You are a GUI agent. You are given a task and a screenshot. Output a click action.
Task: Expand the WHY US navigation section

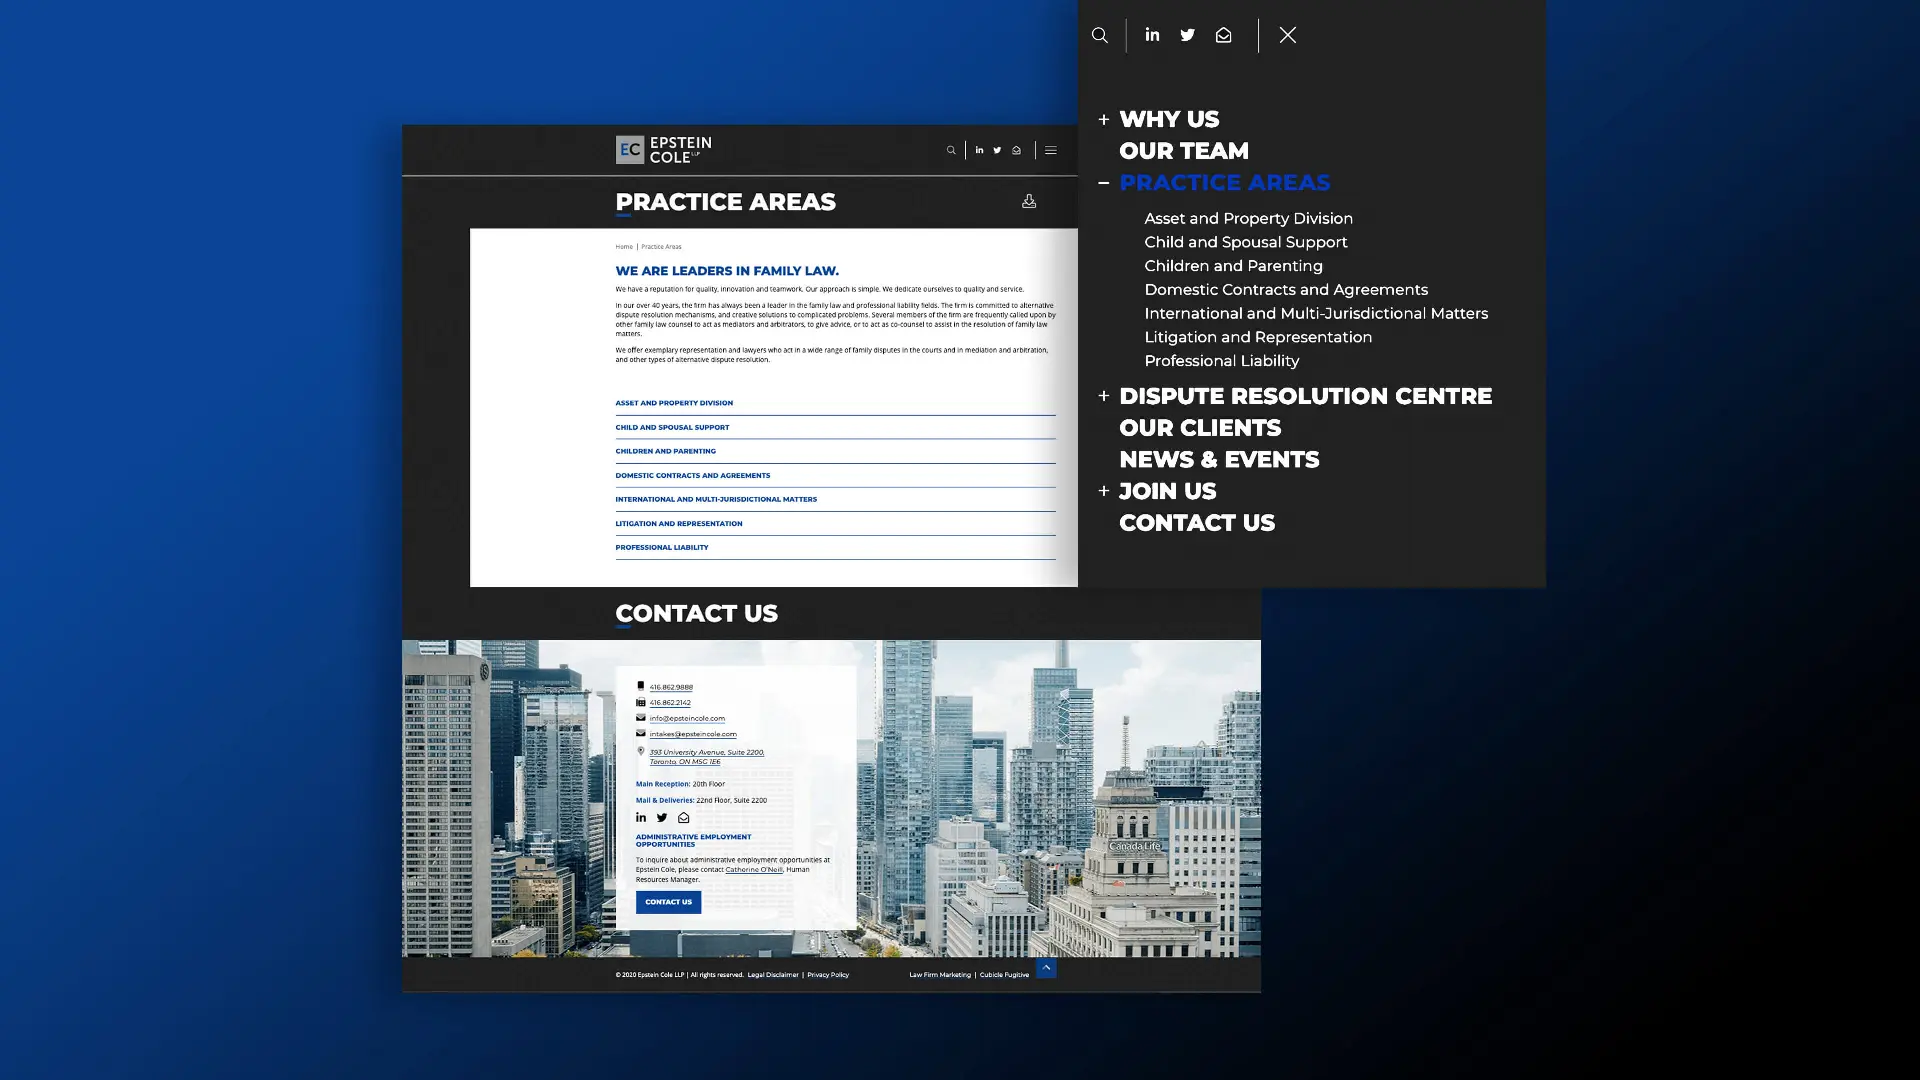coord(1104,119)
